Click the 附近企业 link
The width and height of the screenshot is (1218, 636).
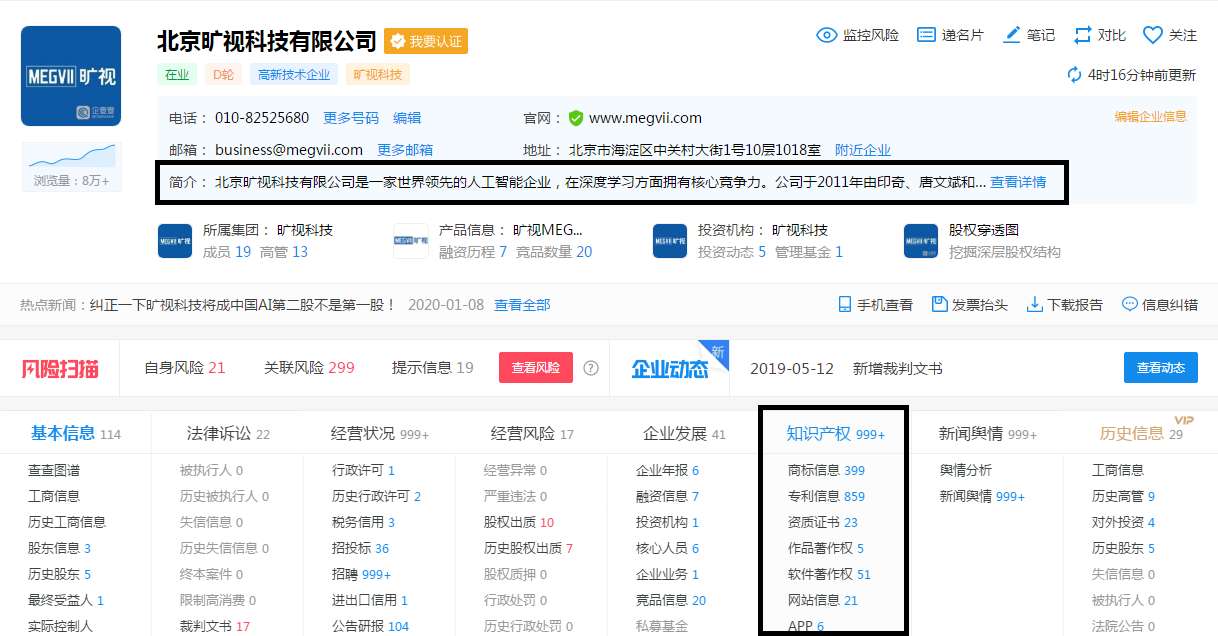coord(863,150)
